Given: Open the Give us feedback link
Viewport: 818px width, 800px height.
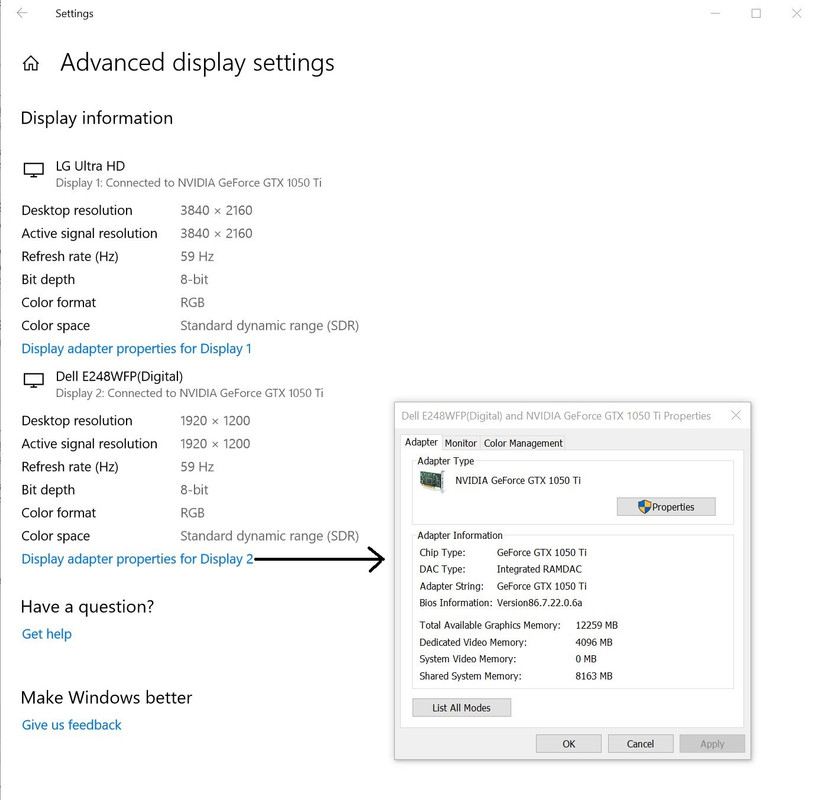Looking at the screenshot, I should [71, 725].
